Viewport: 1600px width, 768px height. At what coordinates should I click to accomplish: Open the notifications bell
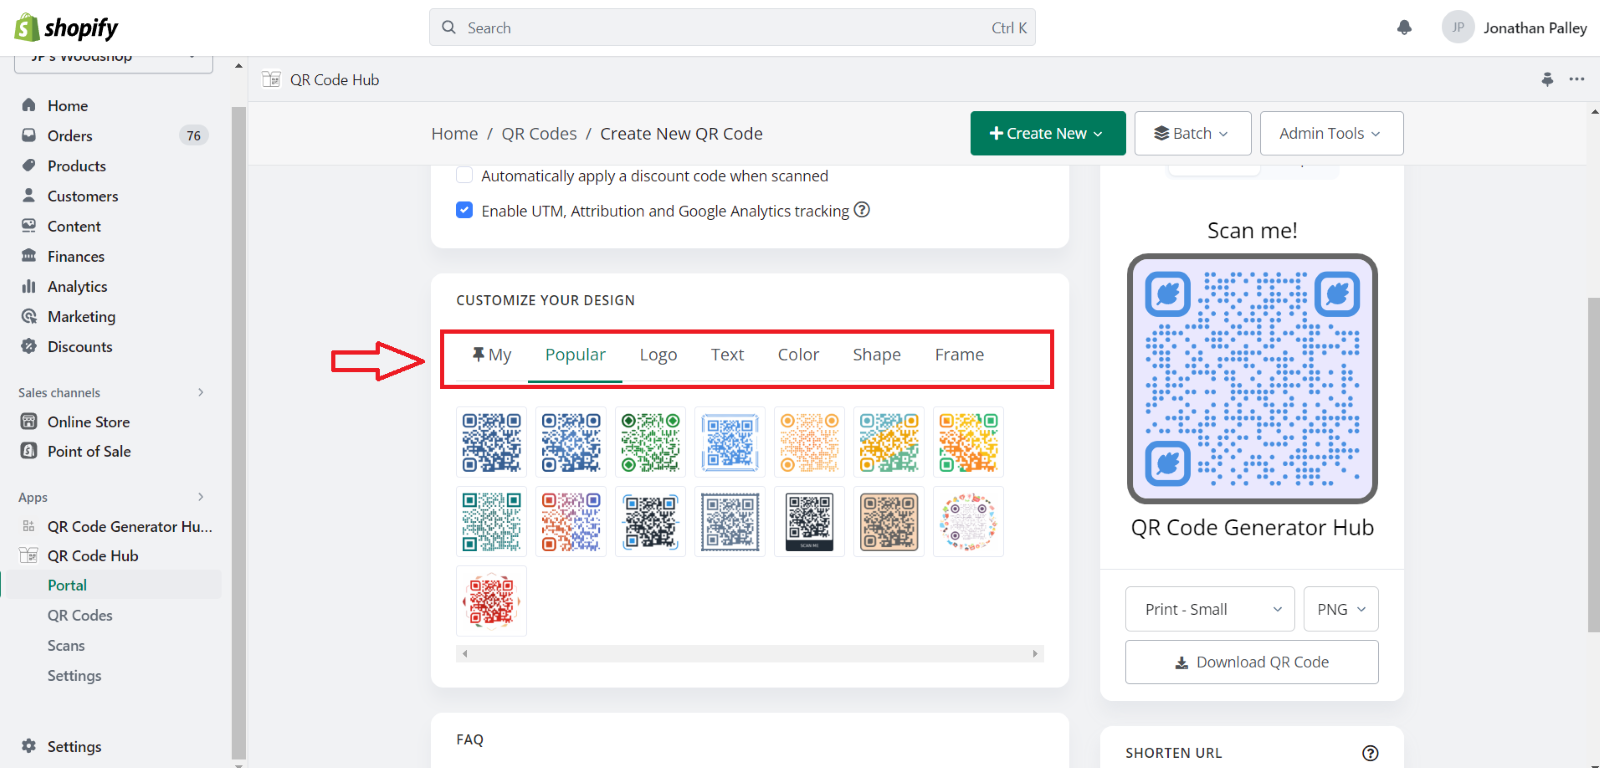pyautogui.click(x=1404, y=28)
